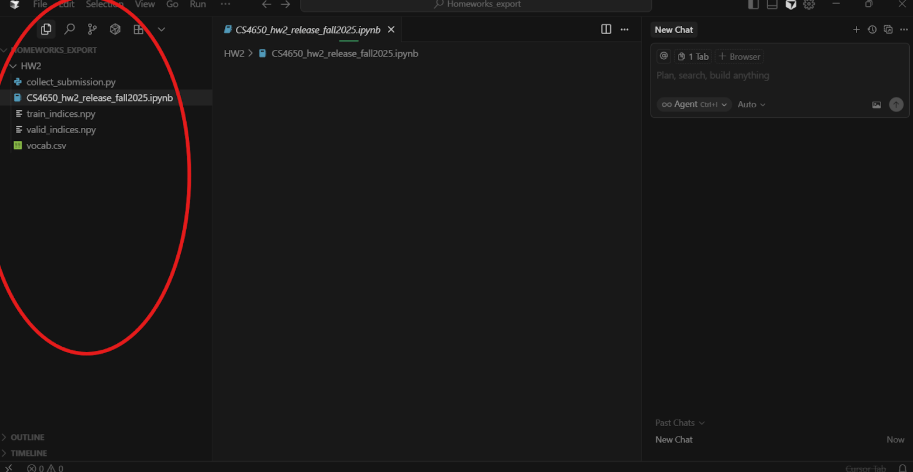Click the Homeworks_export command center search box
913x472 pixels.
(476, 5)
